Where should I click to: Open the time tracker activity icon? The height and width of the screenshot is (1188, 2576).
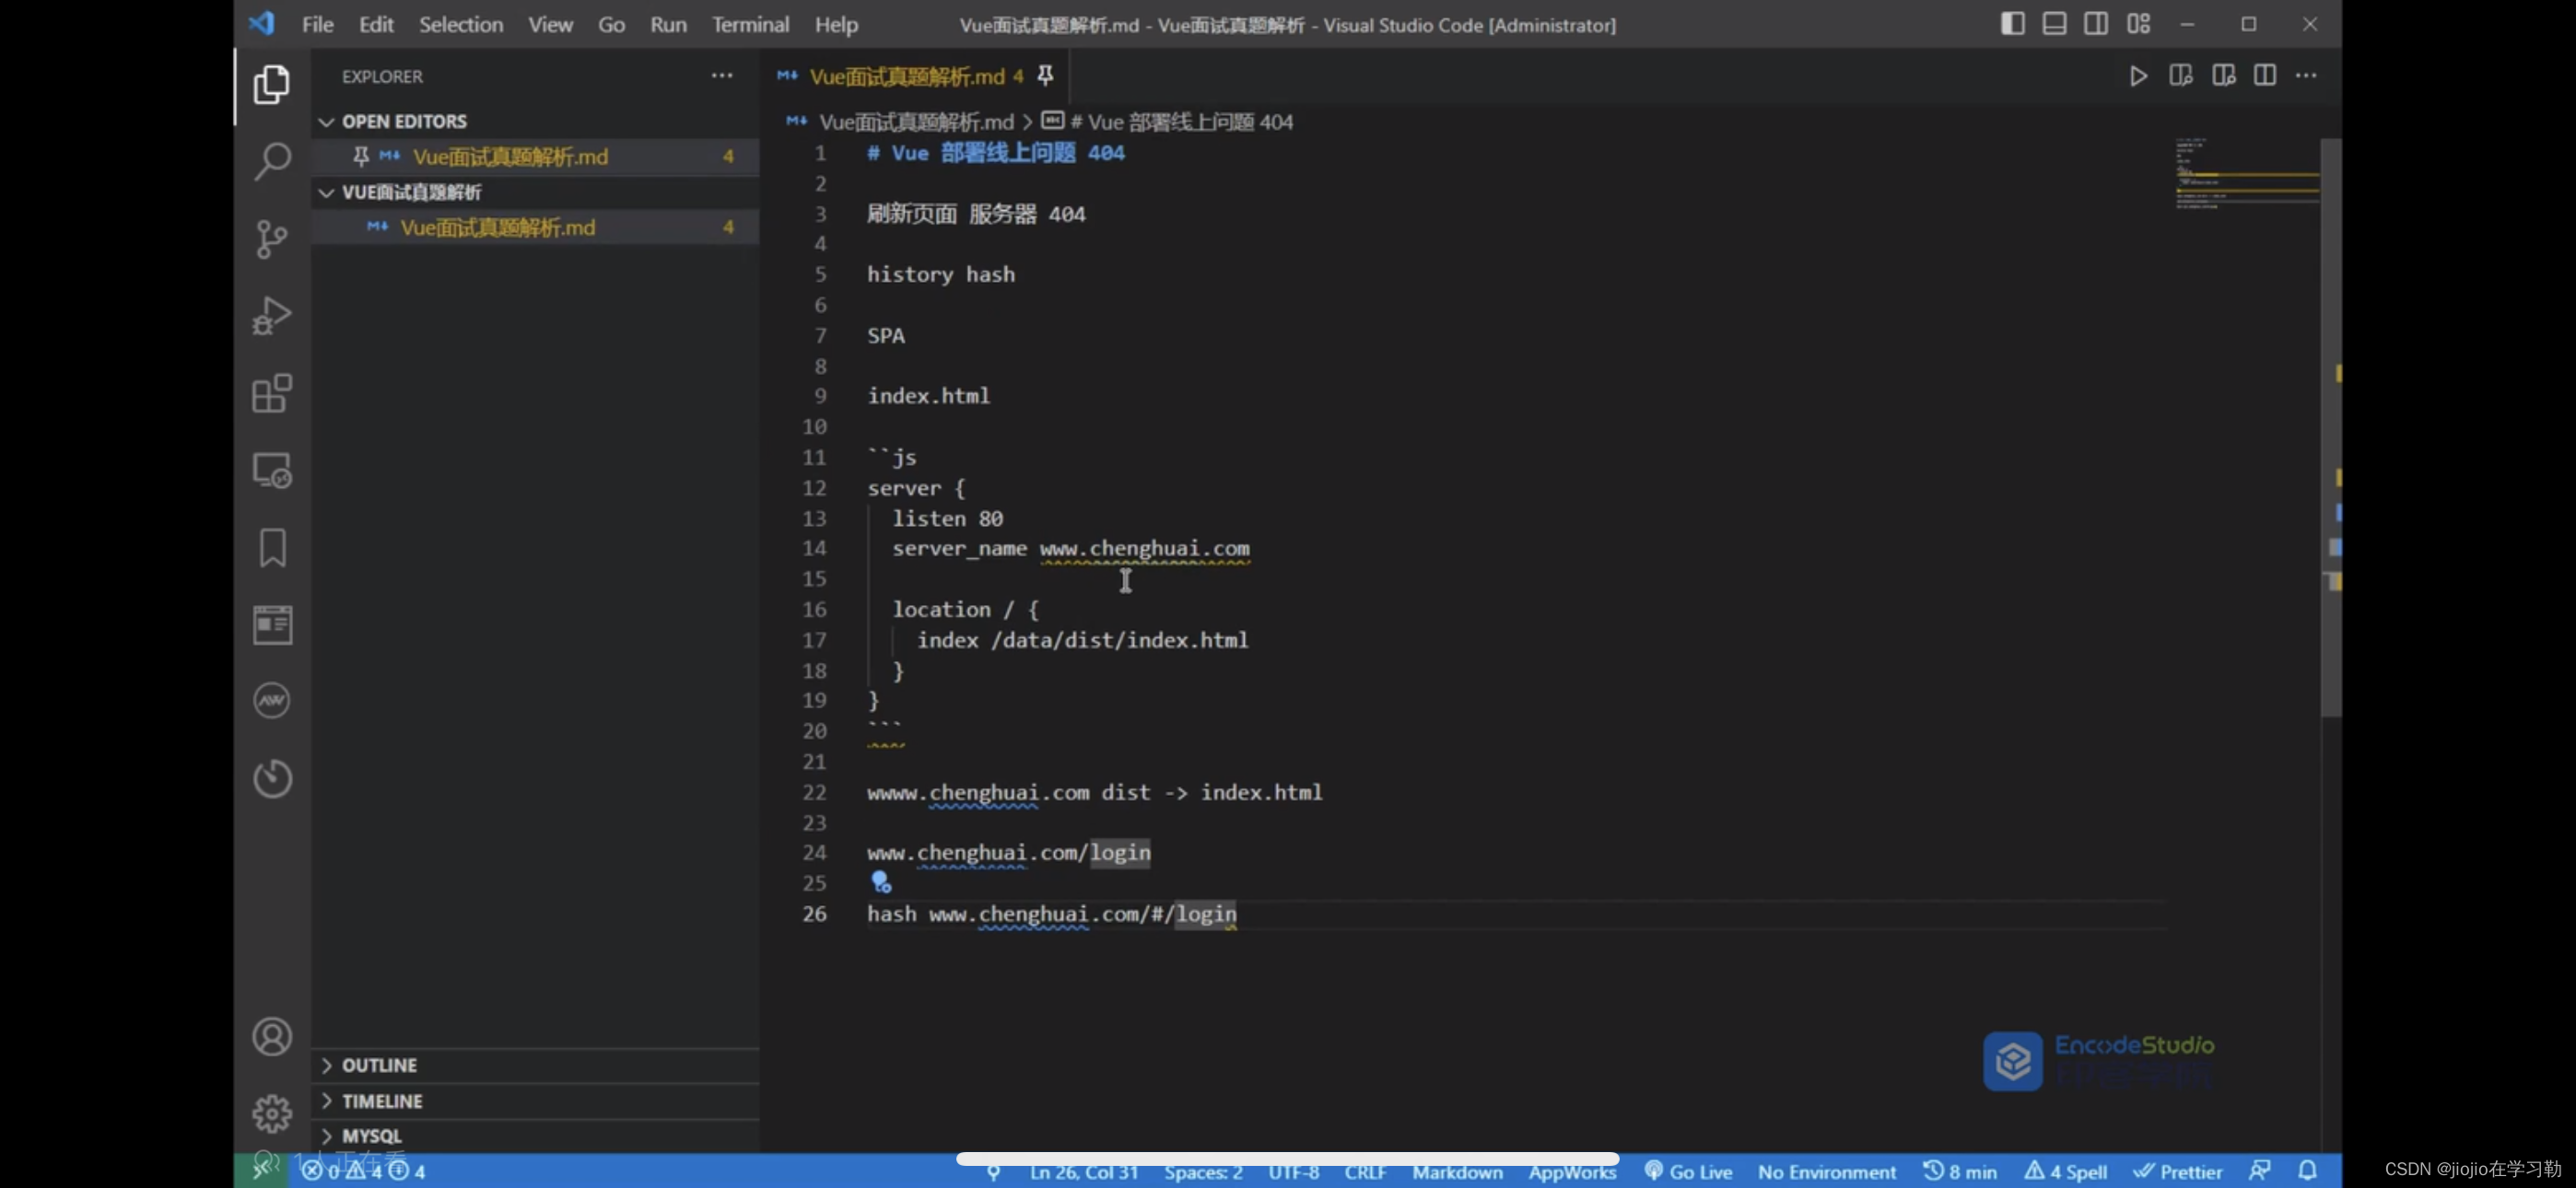(x=272, y=778)
